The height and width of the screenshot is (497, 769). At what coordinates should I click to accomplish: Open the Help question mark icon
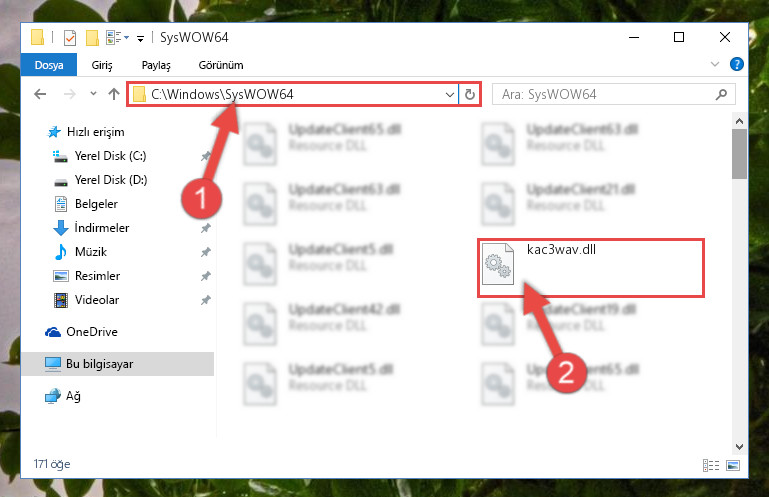point(736,64)
